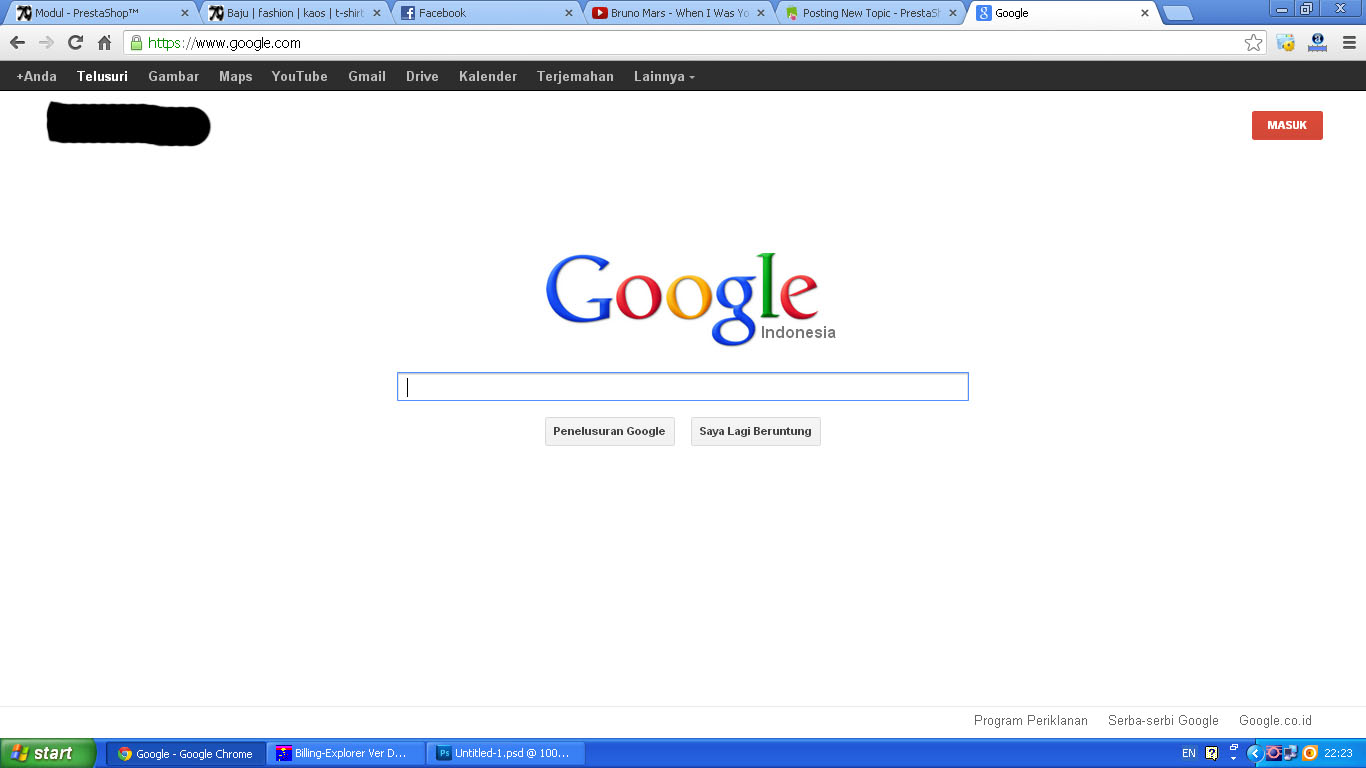1366x768 pixels.
Task: Go back to the previous page
Action: coord(17,43)
